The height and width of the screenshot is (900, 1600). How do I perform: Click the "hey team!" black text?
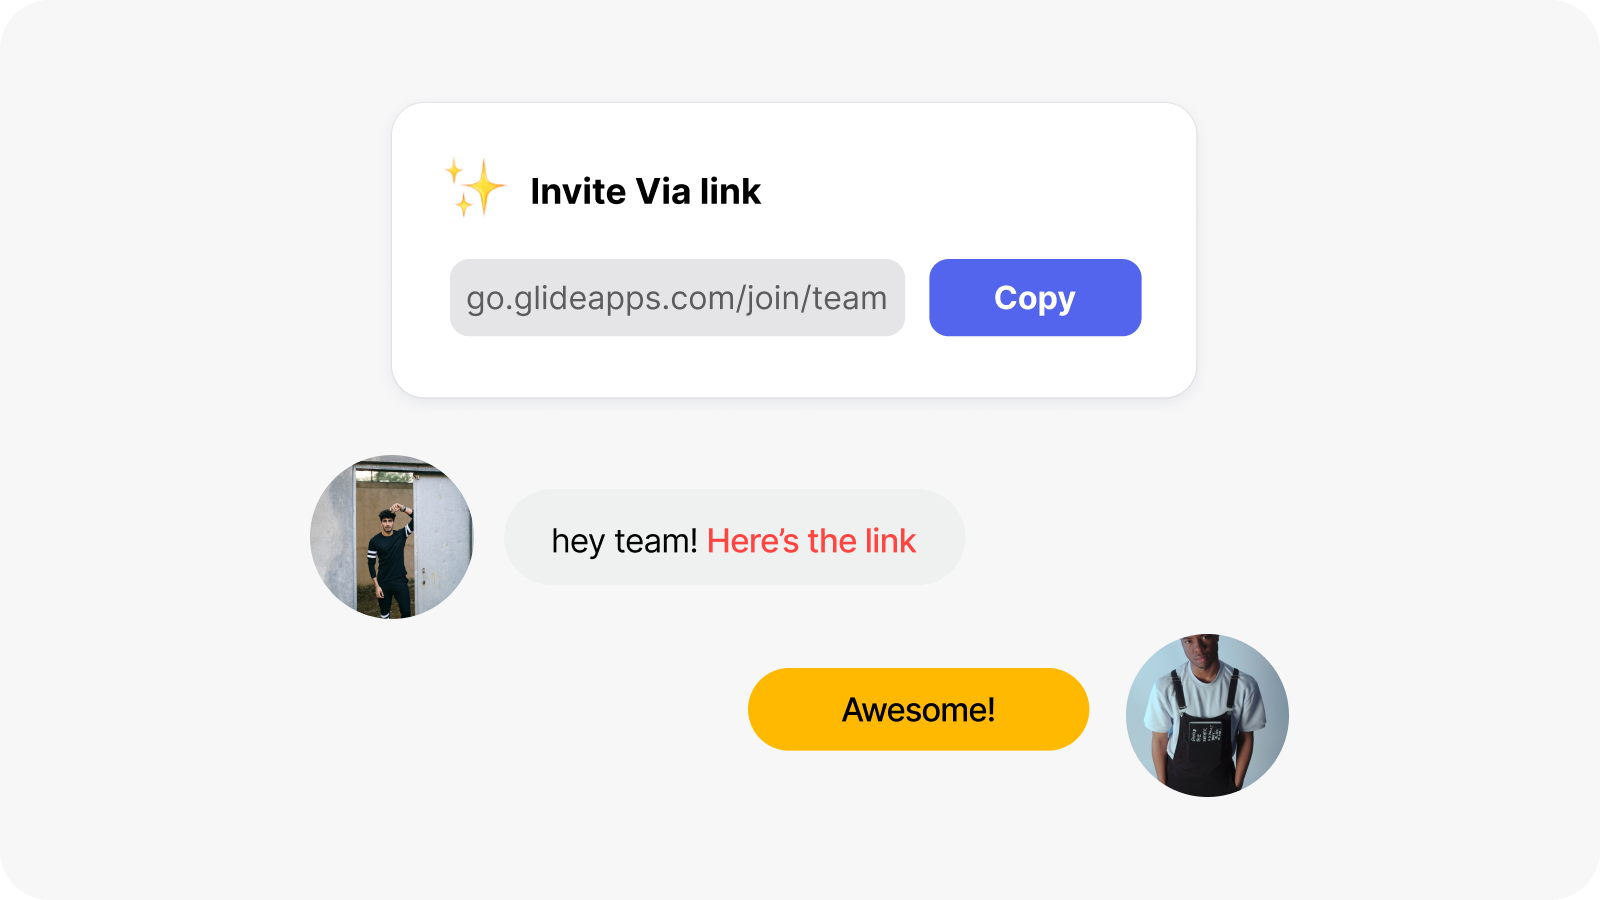(x=624, y=541)
